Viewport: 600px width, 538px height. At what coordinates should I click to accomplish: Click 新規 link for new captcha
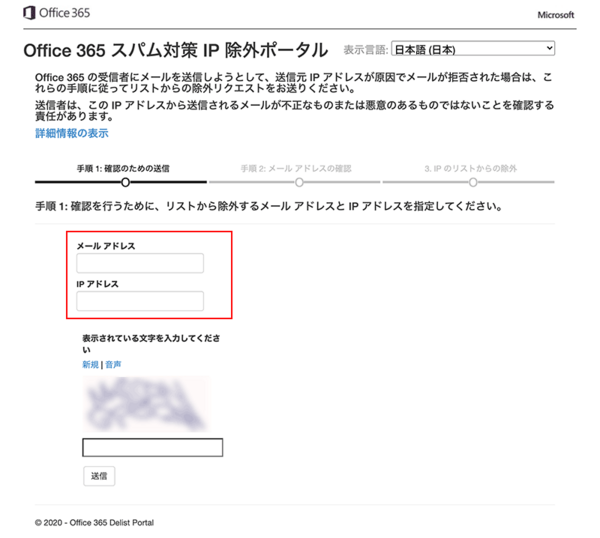click(x=90, y=364)
